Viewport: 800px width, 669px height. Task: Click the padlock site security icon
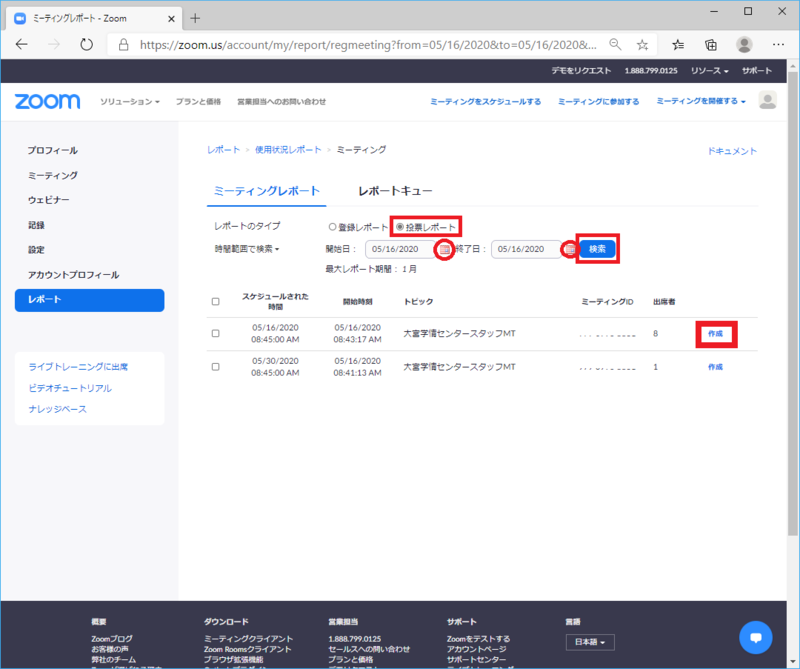[123, 45]
